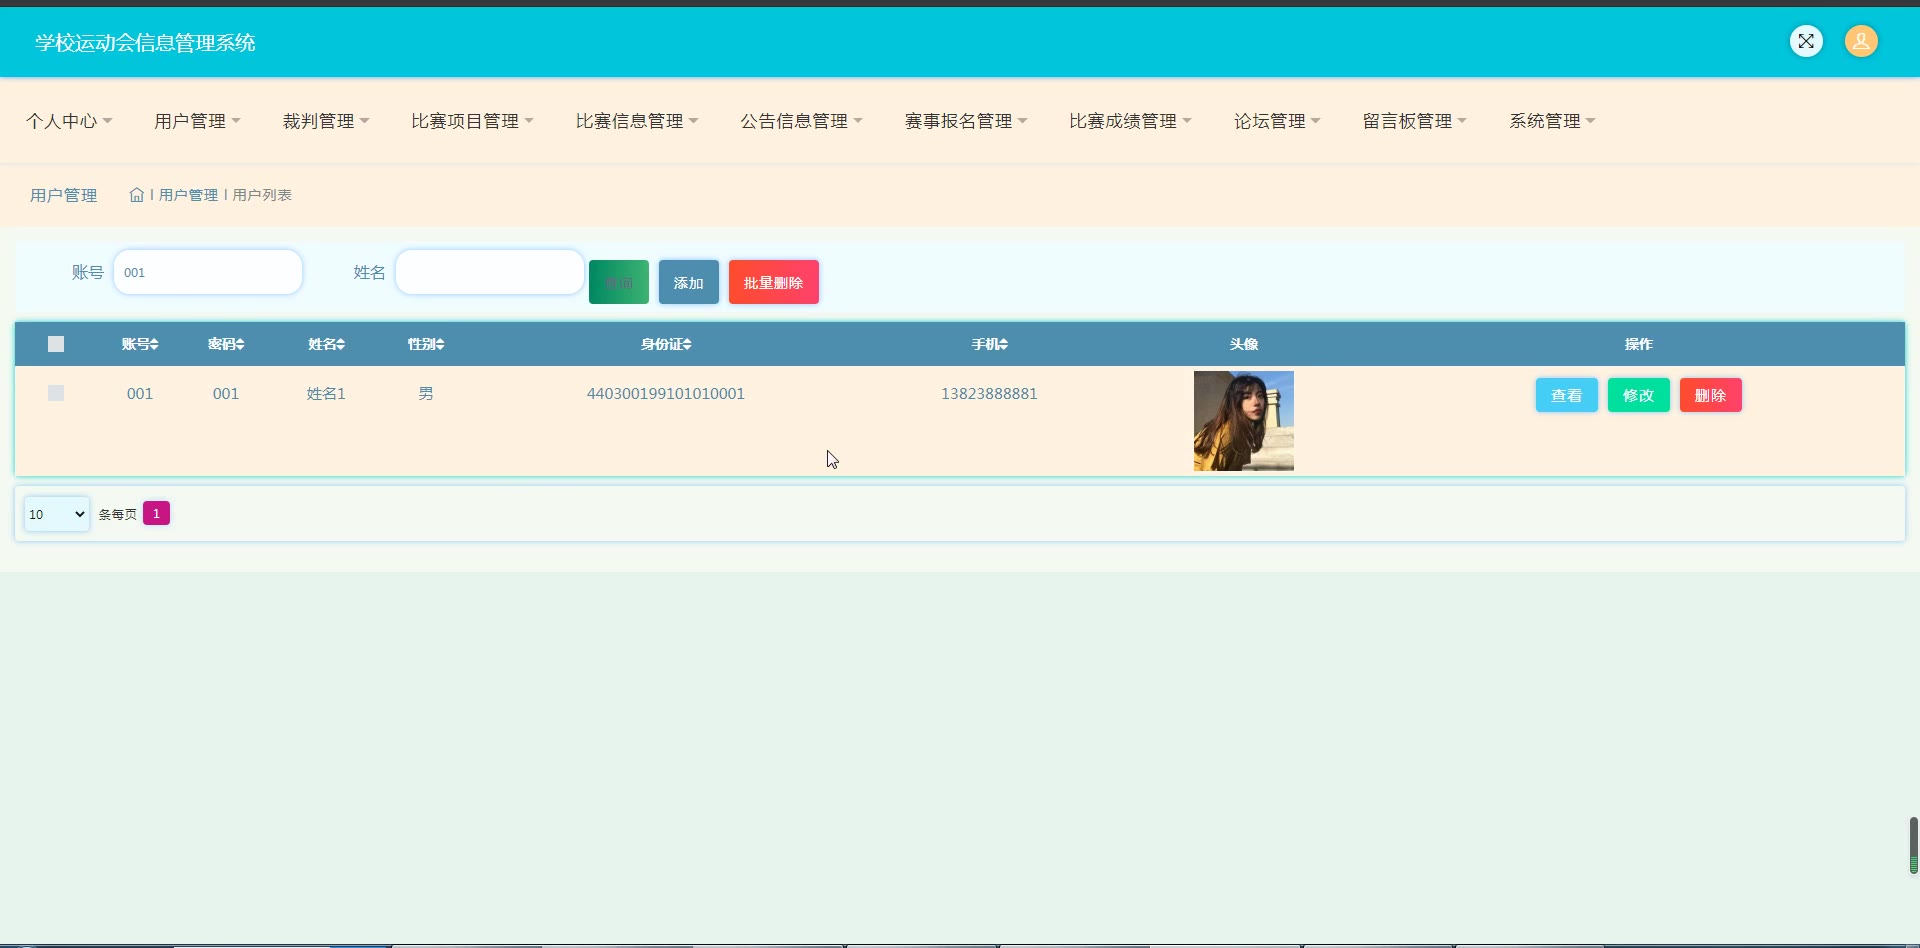
Task: Sort by 性别 column sort arrows
Action: (x=440, y=344)
